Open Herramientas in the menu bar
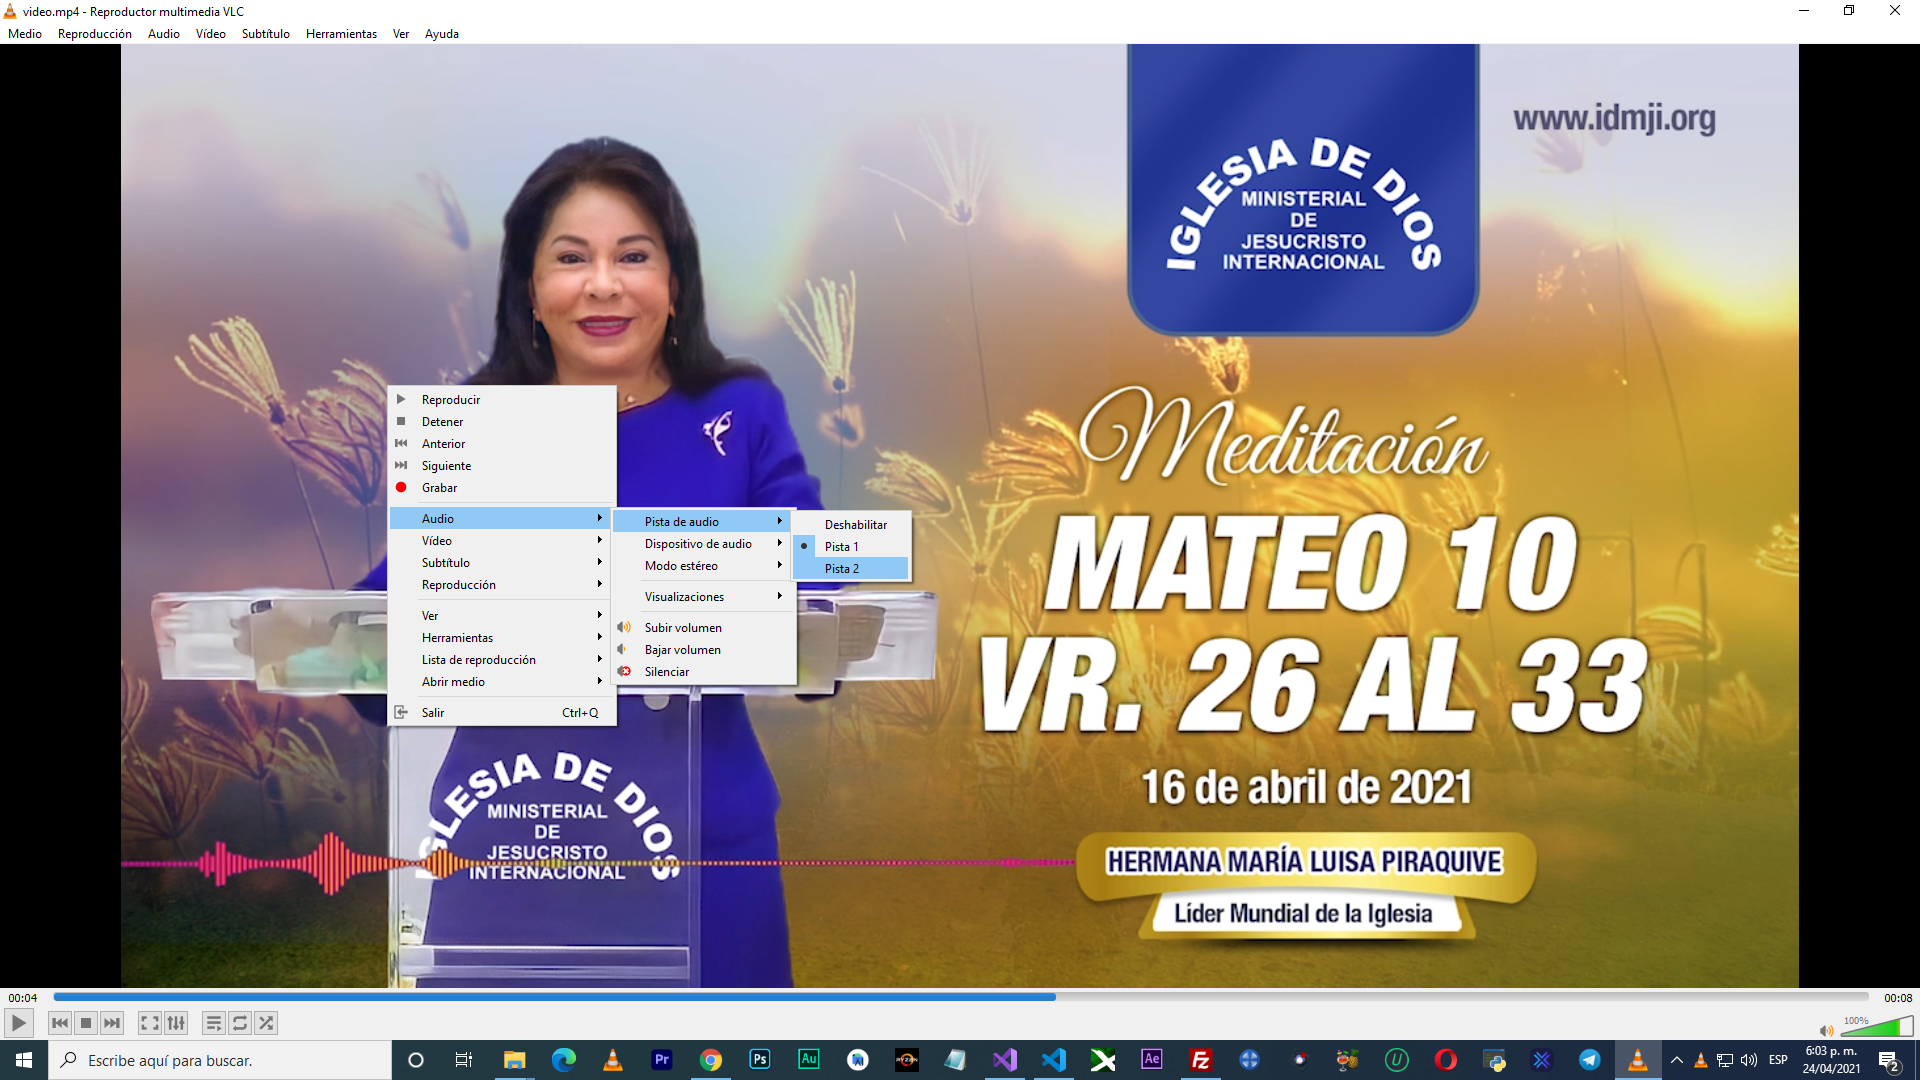This screenshot has height=1080, width=1920. [x=341, y=34]
